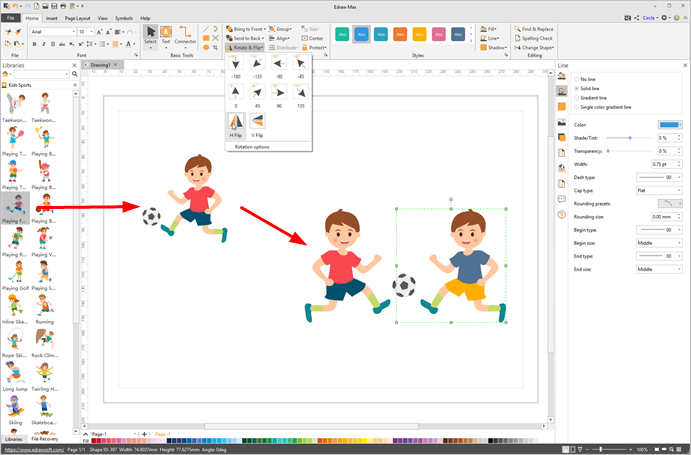Screen dimensions: 691x455
Task: Click the Shade/Tint slider handle
Action: (630, 138)
